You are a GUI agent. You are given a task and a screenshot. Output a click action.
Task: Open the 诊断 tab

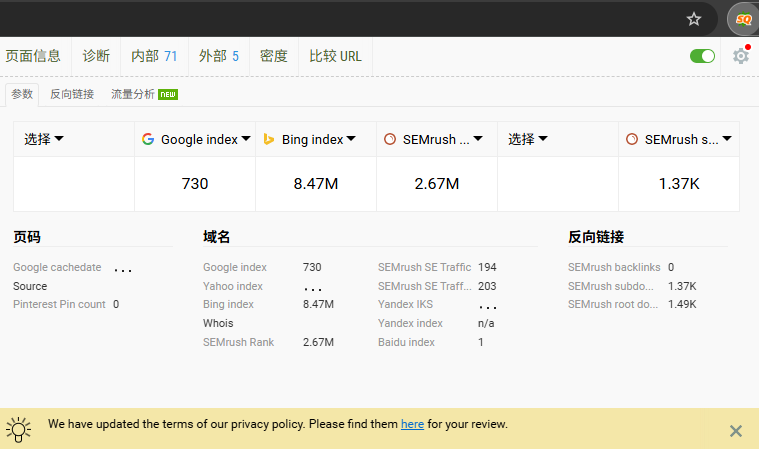[96, 56]
